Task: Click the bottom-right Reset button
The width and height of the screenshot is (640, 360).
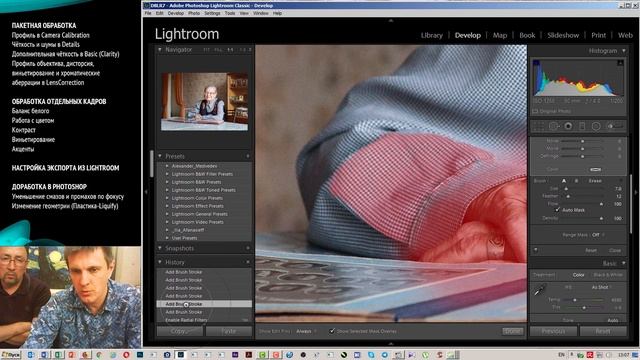Action: [603, 331]
